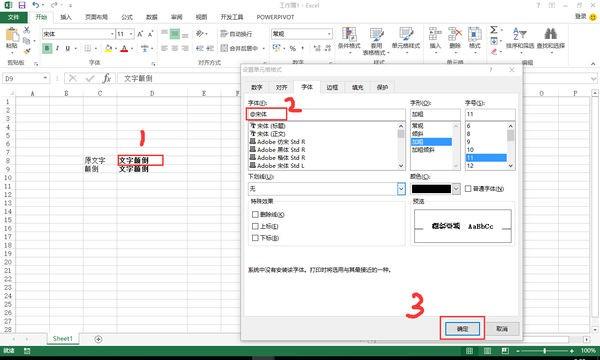Image resolution: width=600 pixels, height=360 pixels.
Task: Undo the last action
Action: pyautogui.click(x=36, y=5)
